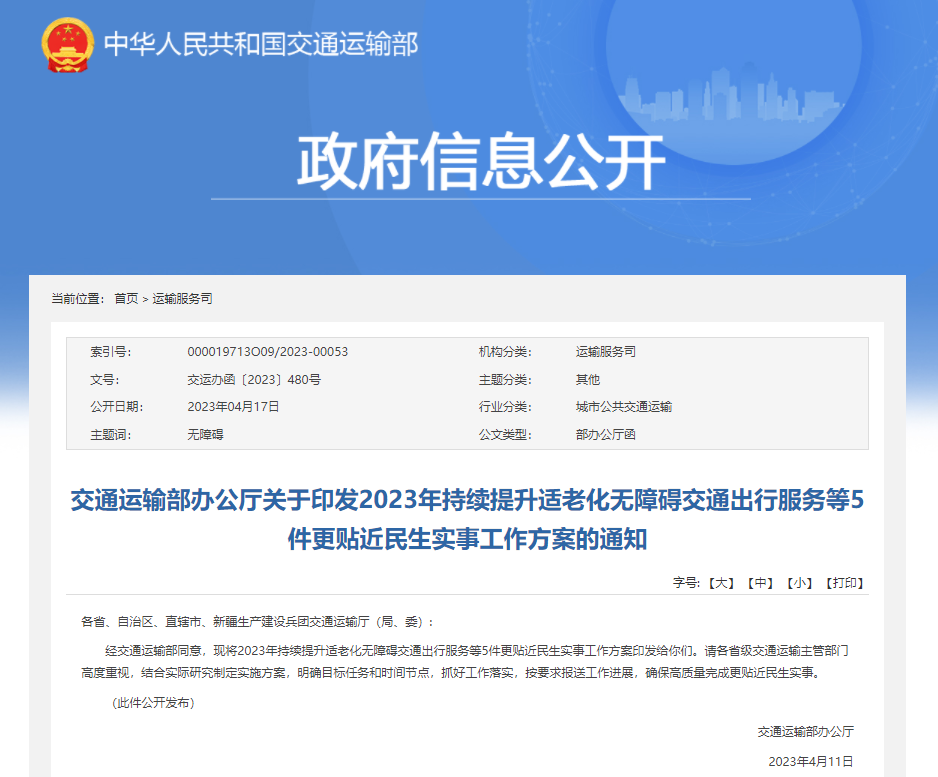Set font size to 【小】

click(x=799, y=583)
